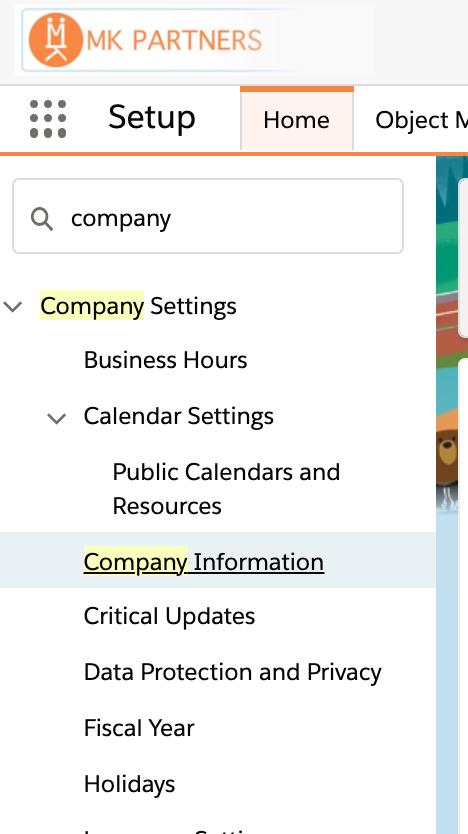Open Business Hours settings

(x=165, y=360)
